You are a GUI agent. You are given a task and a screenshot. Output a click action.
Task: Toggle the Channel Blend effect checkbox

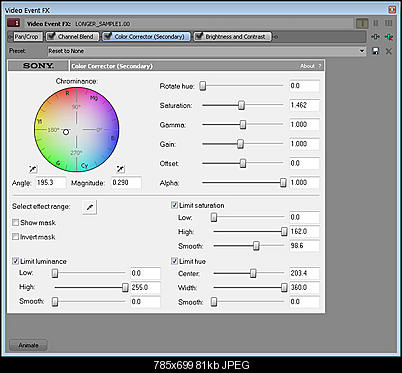pos(51,36)
